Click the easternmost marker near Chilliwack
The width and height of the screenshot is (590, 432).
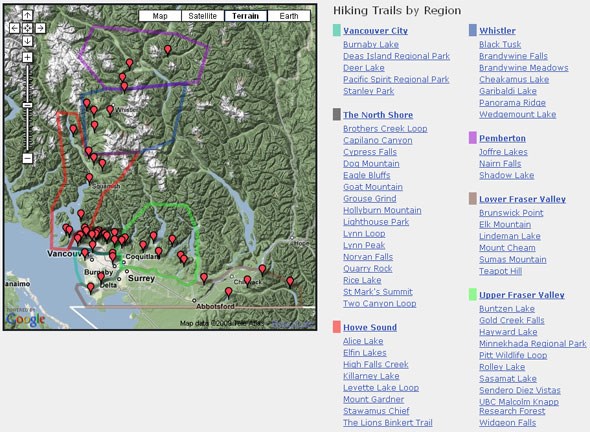290,281
